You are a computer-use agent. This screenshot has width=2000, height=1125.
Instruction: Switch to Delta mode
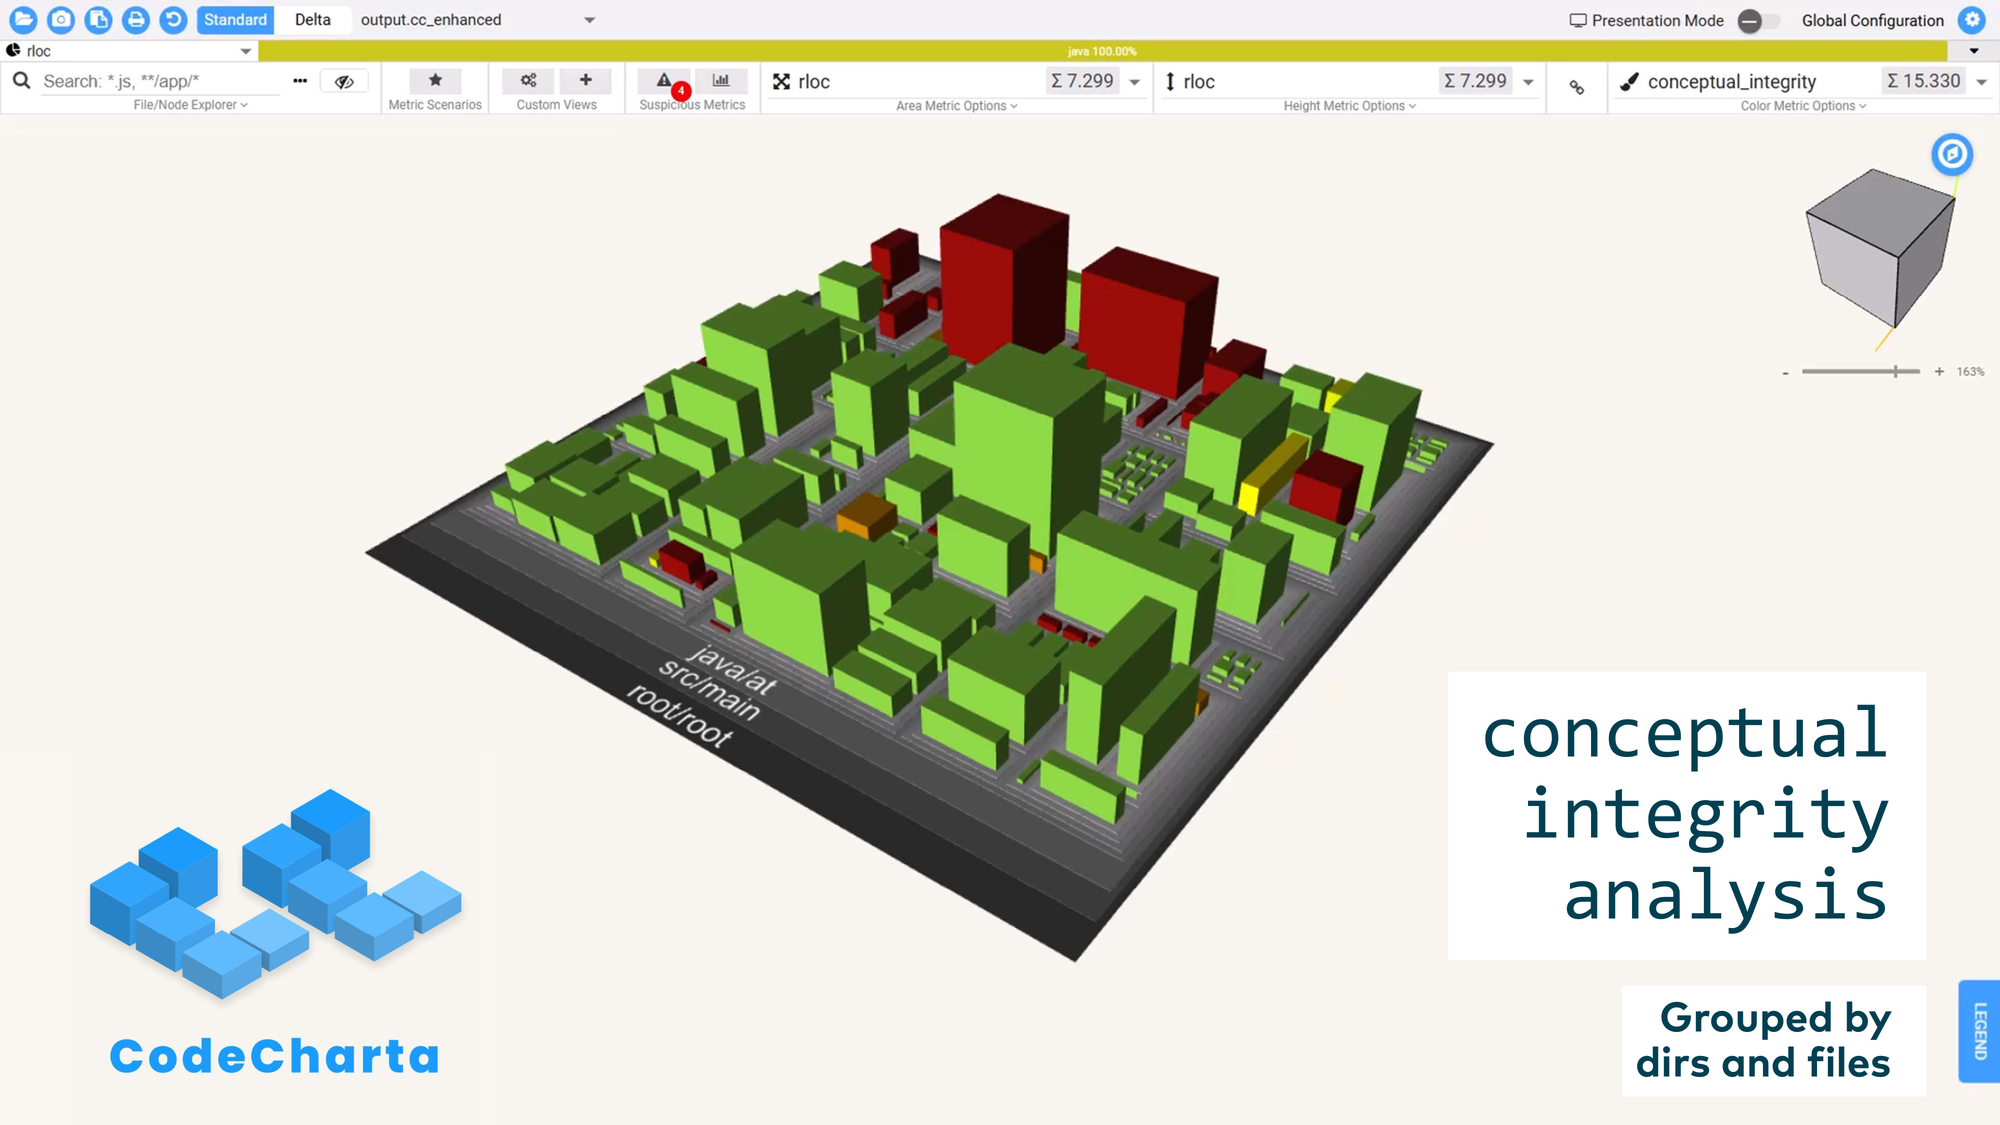coord(313,20)
